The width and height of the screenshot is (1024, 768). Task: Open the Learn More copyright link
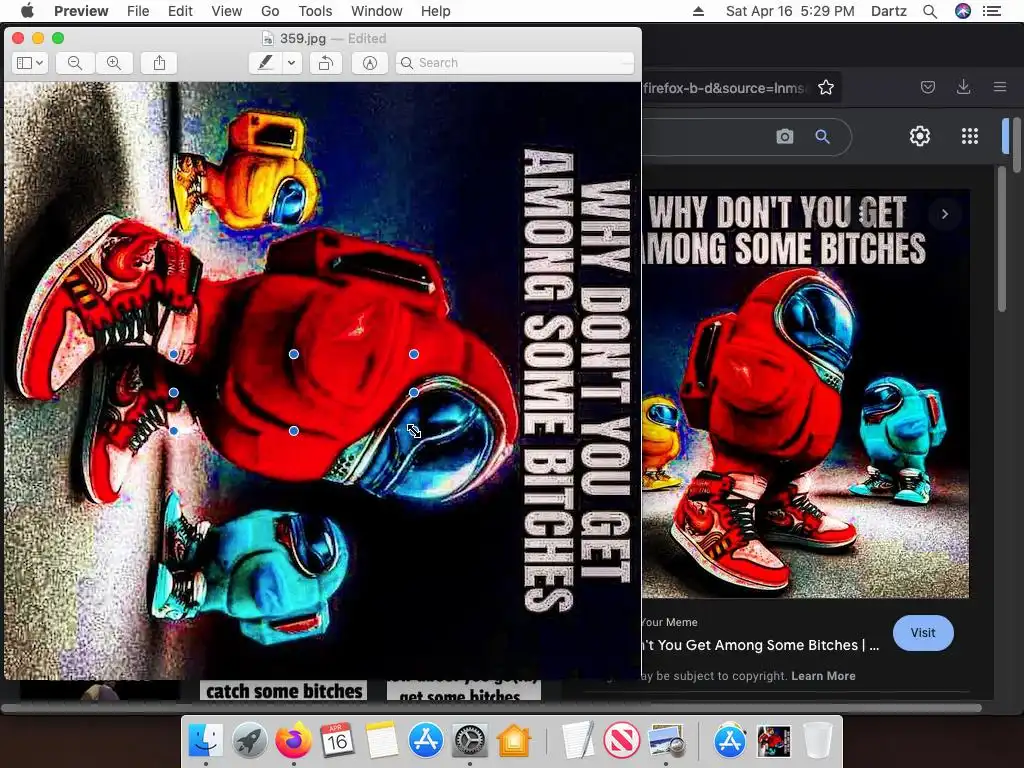[x=823, y=676]
